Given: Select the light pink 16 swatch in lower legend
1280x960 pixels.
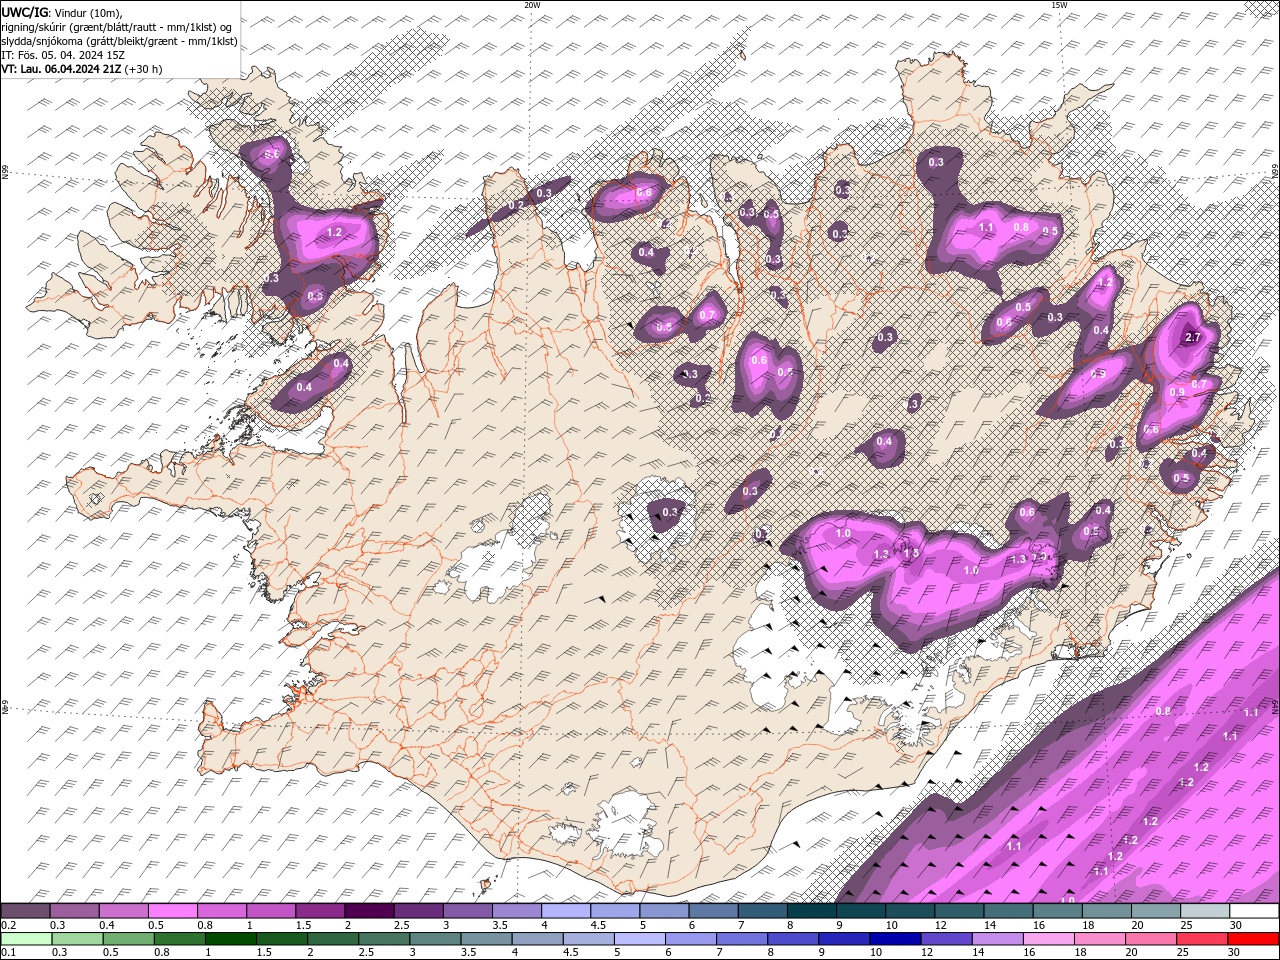Looking at the screenshot, I should click(1049, 939).
